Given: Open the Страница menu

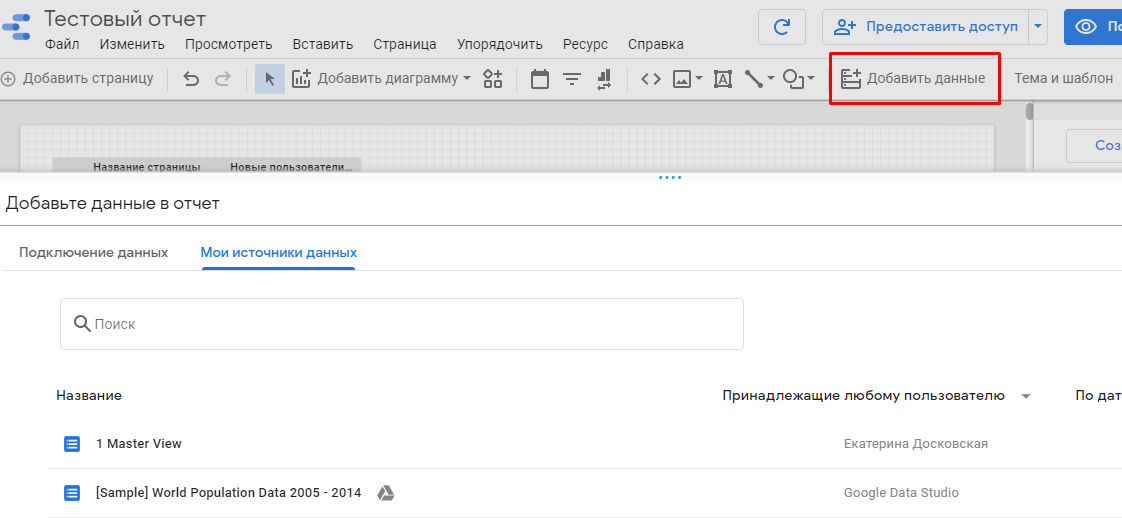Looking at the screenshot, I should point(405,44).
